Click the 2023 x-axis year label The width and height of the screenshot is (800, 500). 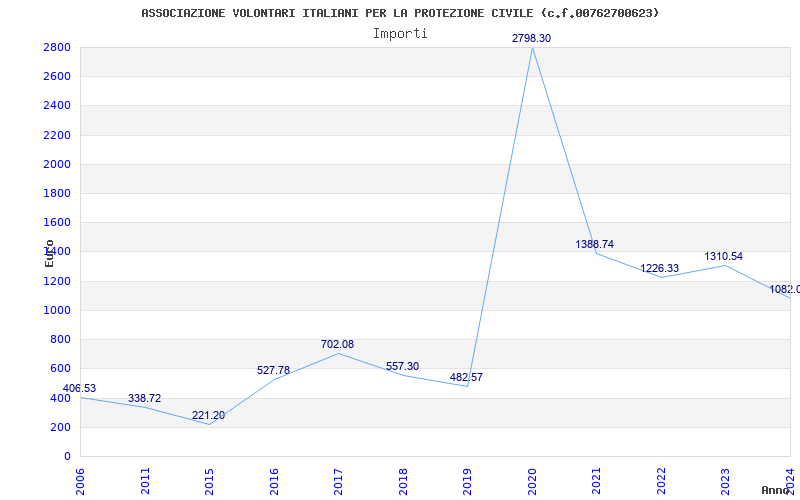726,481
